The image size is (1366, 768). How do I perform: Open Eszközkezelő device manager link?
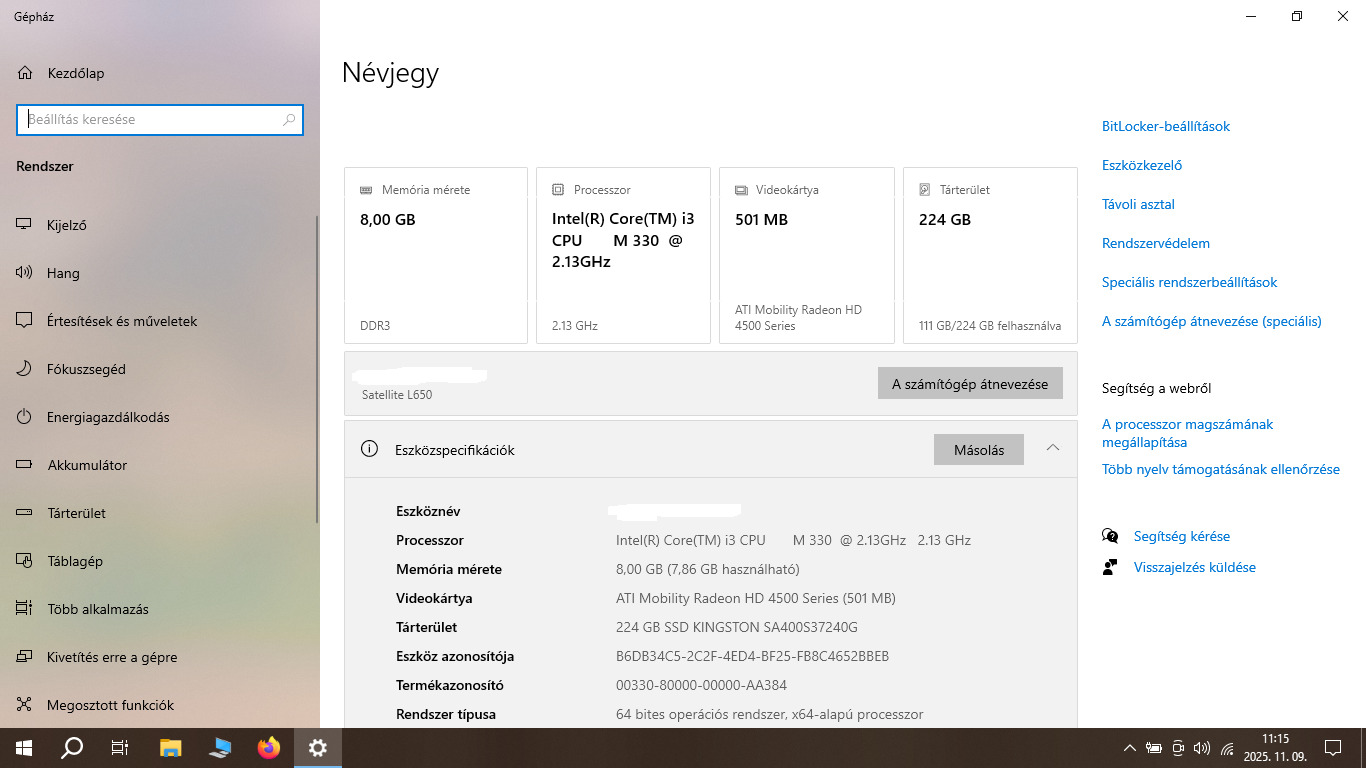coord(1142,165)
